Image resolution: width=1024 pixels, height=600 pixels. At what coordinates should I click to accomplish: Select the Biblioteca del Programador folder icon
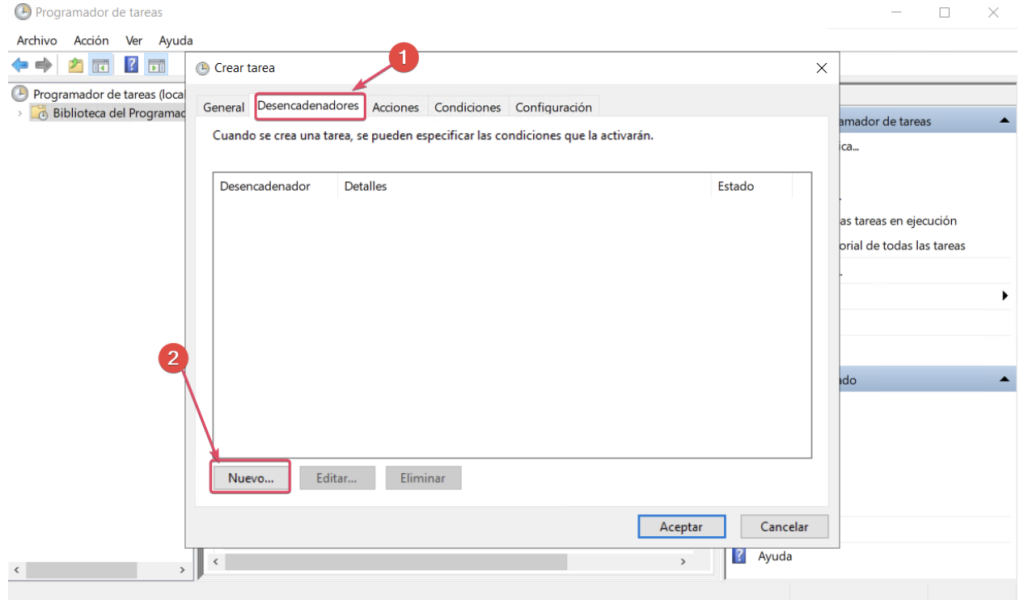point(39,113)
